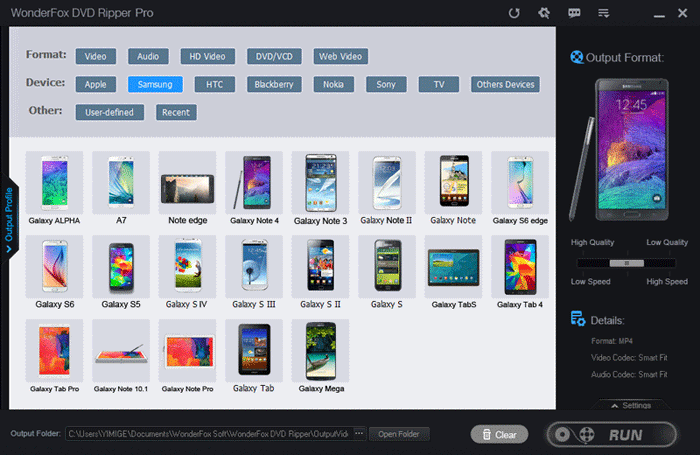The image size is (700, 455).
Task: Open the HD Video format tab
Action: pos(208,56)
